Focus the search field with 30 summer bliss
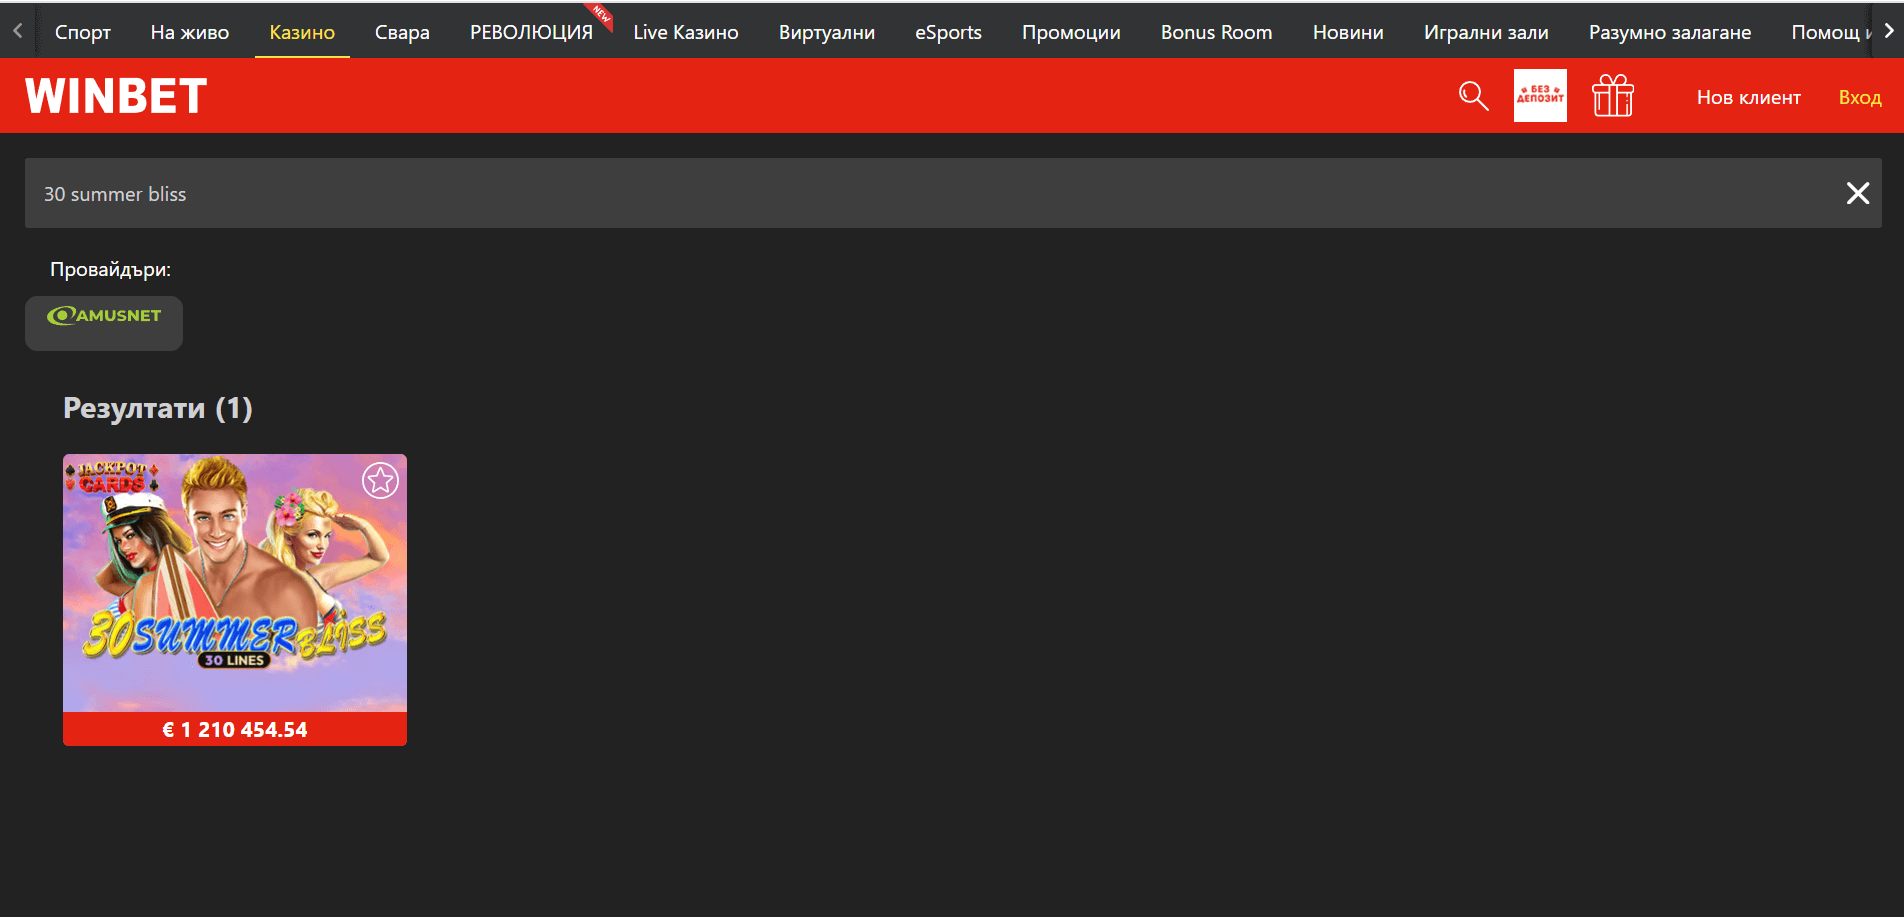Screen dimensions: 1904x917 (930, 193)
